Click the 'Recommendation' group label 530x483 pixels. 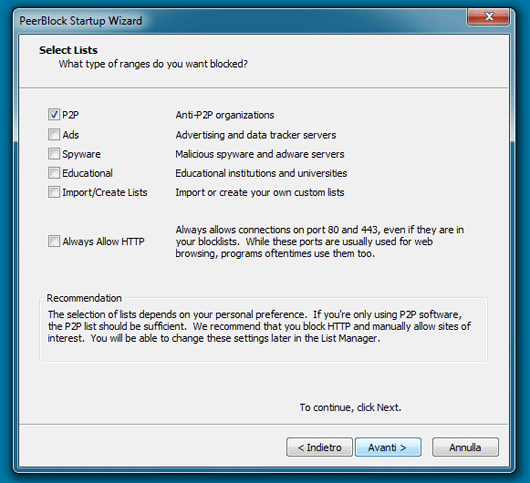(x=84, y=298)
